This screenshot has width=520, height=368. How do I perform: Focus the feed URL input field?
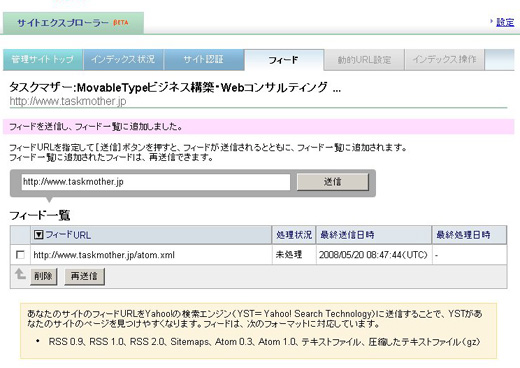156,182
